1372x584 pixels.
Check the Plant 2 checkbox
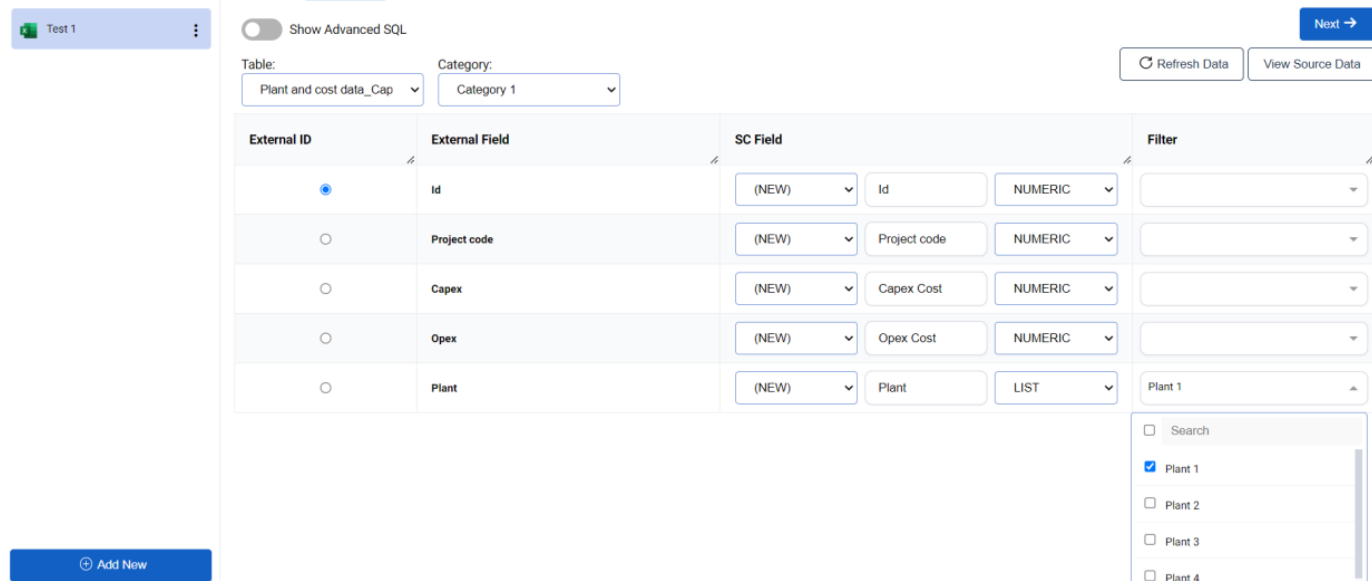(1149, 503)
